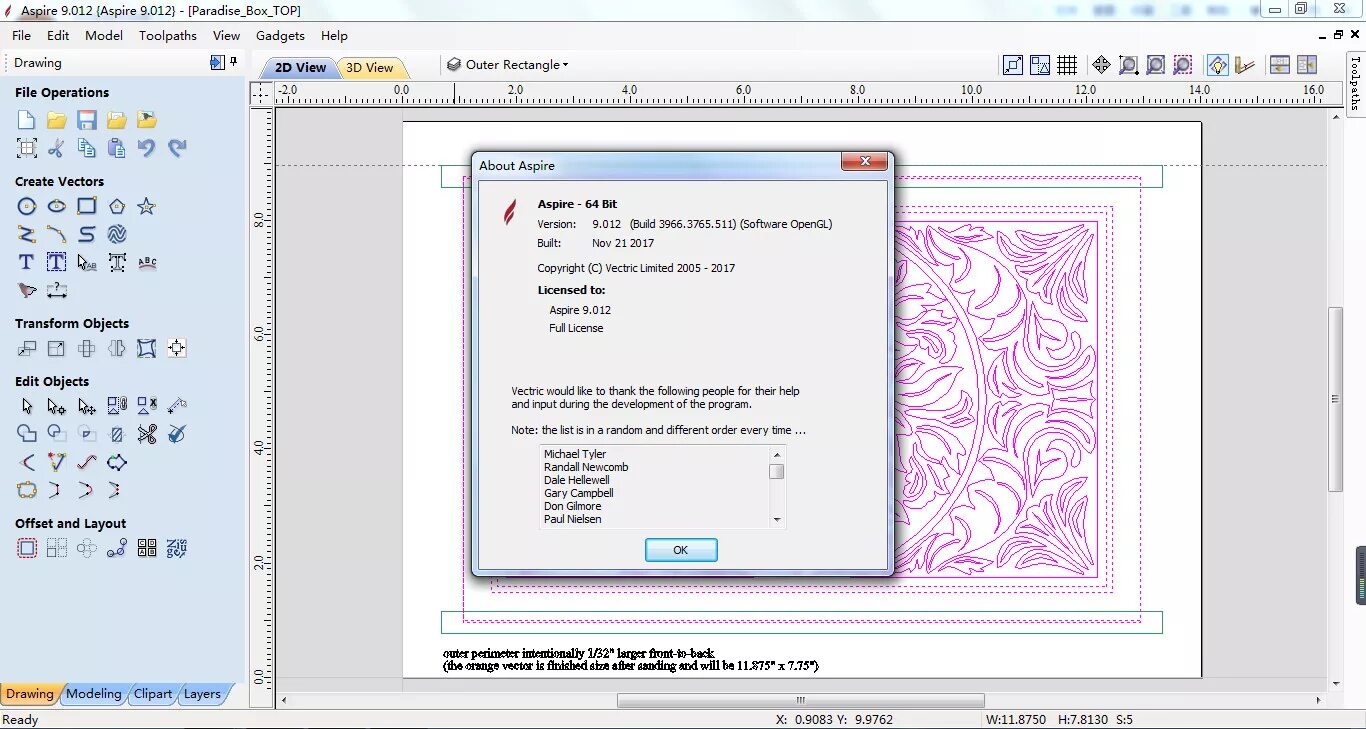Select Michael Tyler in the credits list
1366x729 pixels.
pyautogui.click(x=575, y=454)
